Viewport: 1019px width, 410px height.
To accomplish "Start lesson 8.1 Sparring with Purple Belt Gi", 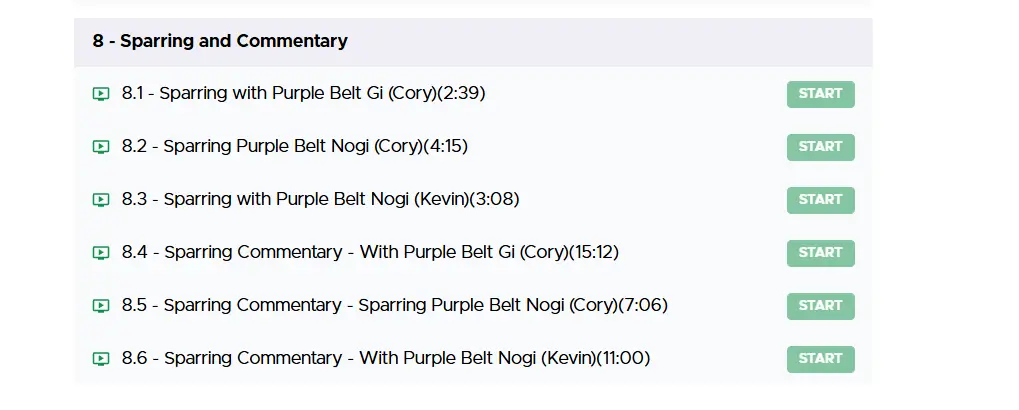I will pyautogui.click(x=820, y=94).
